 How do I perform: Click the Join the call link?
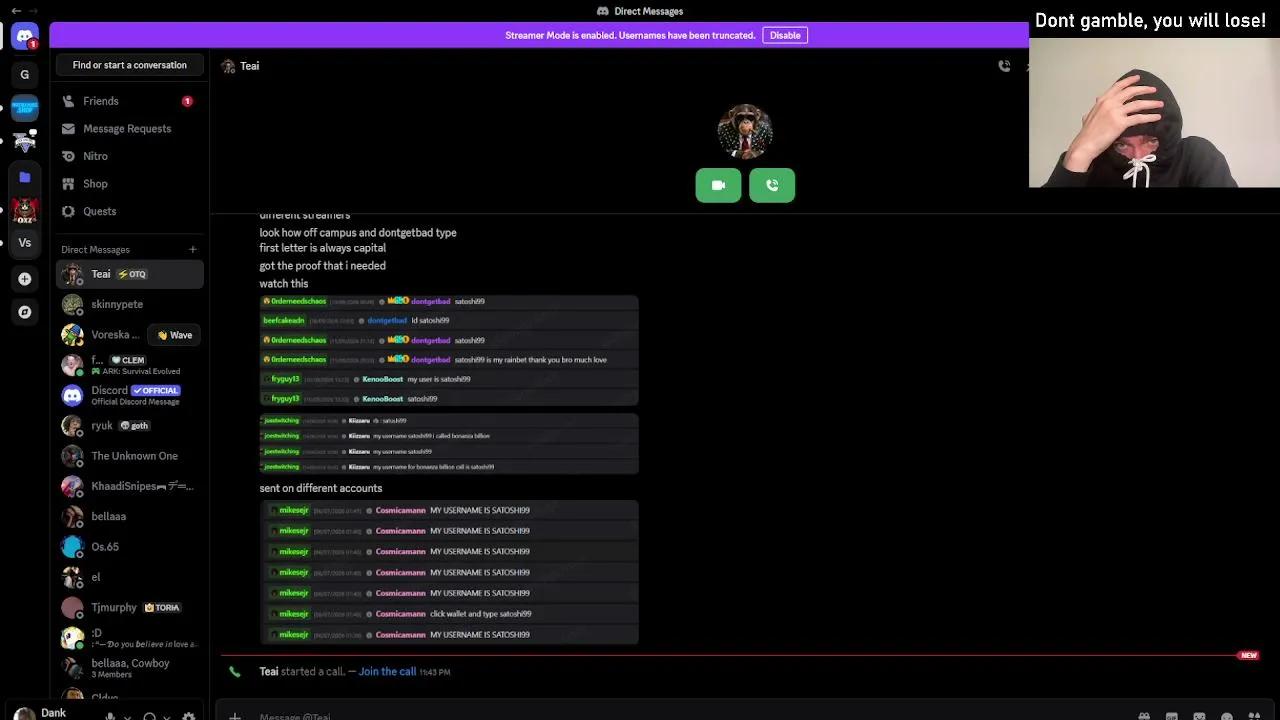point(387,672)
